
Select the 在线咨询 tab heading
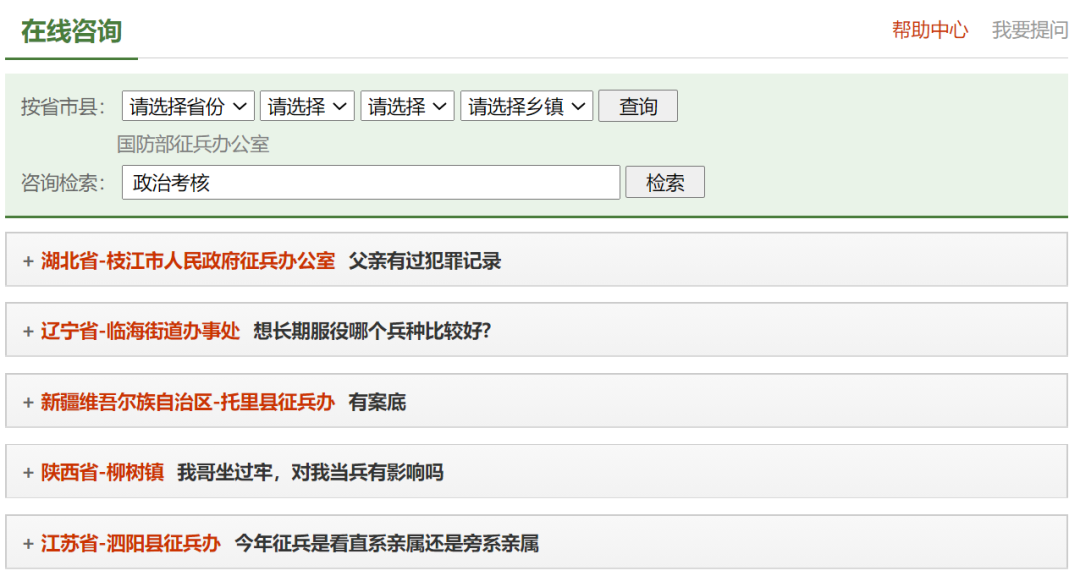click(x=71, y=31)
